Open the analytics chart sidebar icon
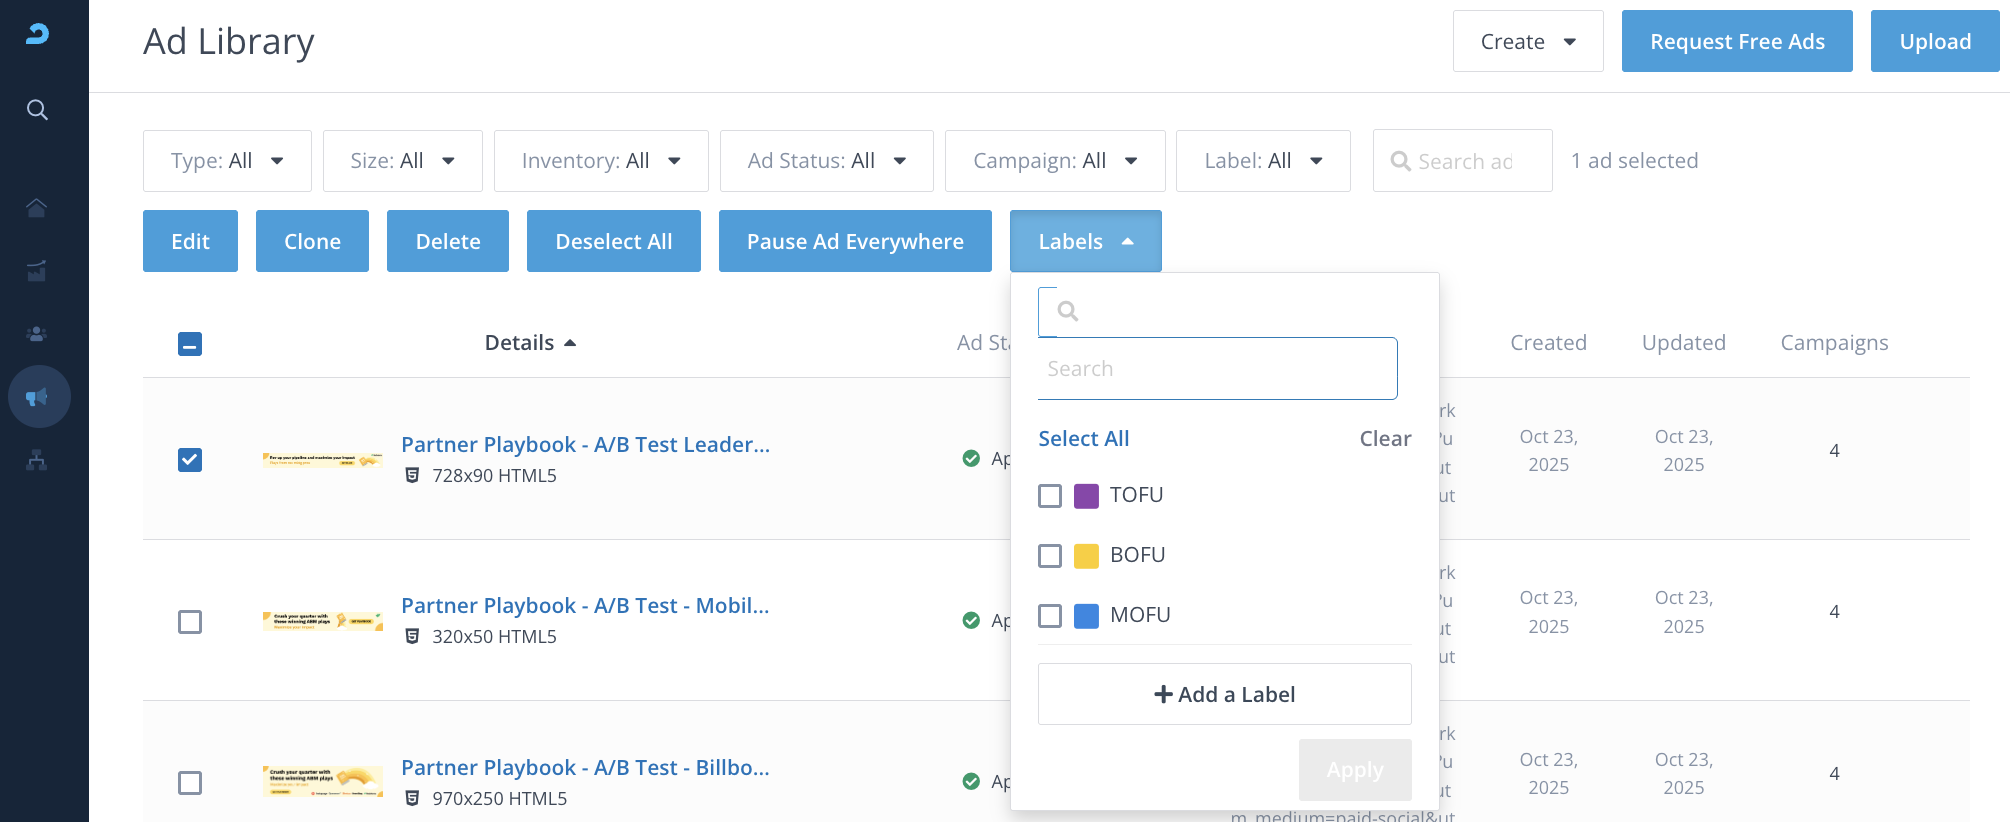The width and height of the screenshot is (2010, 822). coord(37,271)
